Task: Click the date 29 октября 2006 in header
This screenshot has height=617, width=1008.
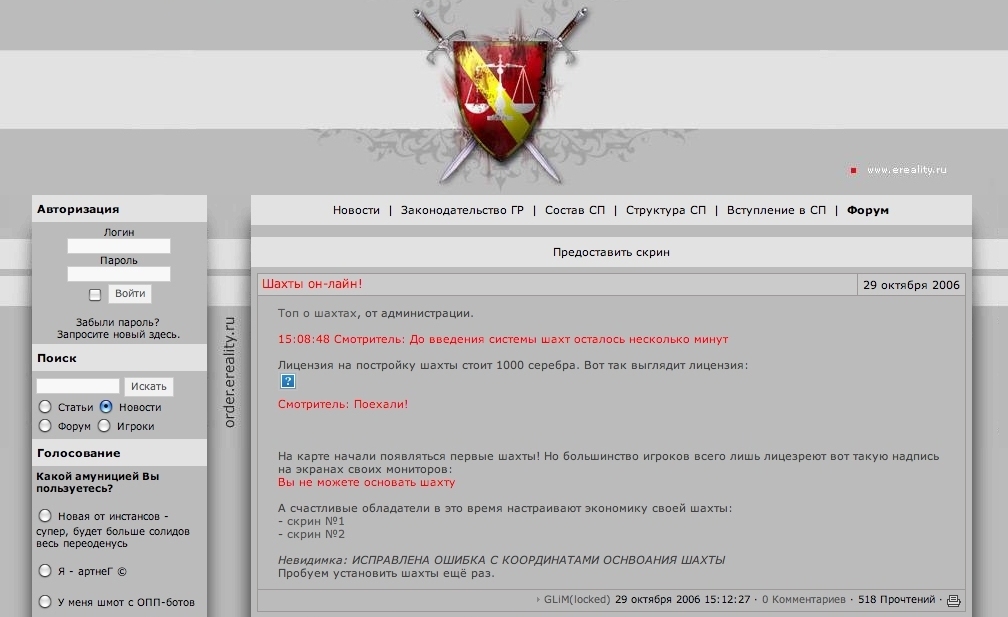Action: (x=911, y=285)
